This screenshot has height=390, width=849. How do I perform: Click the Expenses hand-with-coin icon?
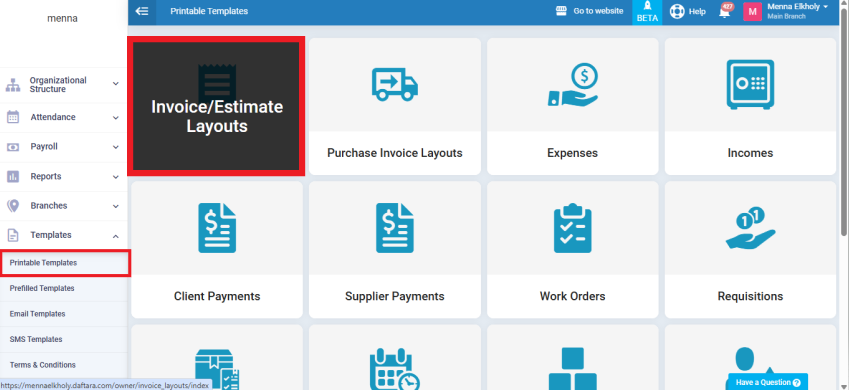(572, 84)
